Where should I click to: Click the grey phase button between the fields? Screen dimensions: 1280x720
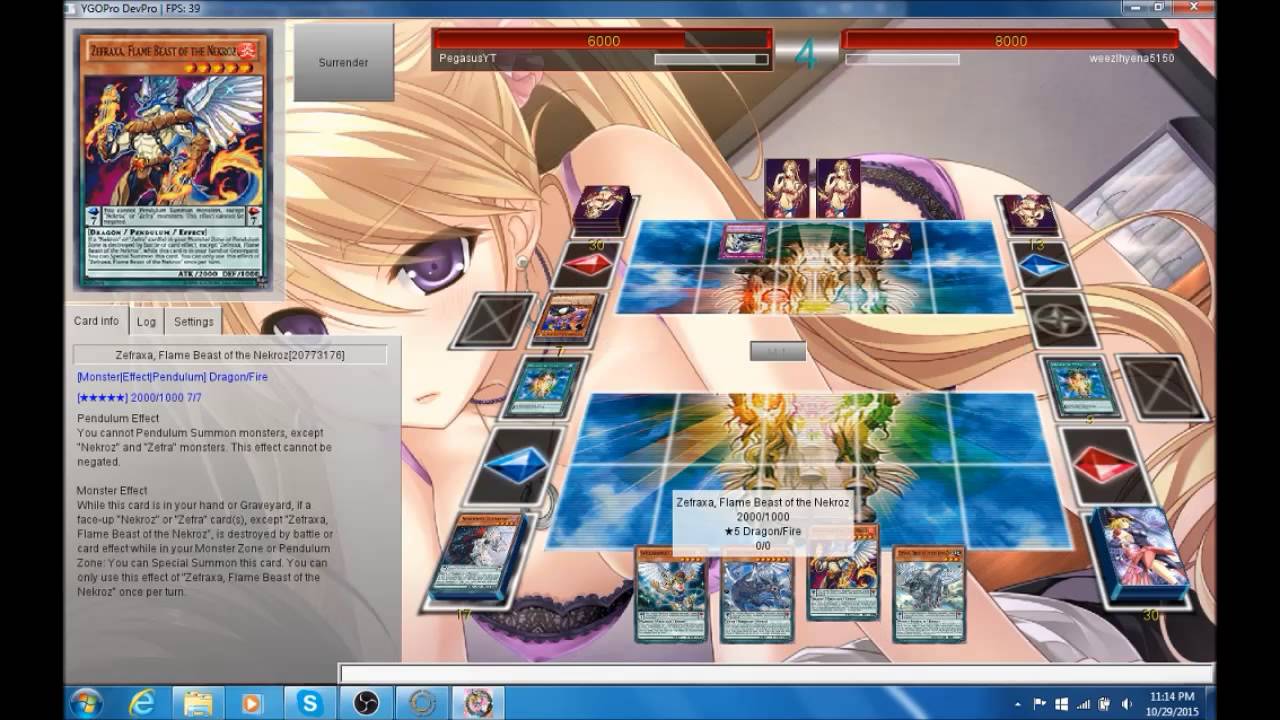click(x=777, y=351)
